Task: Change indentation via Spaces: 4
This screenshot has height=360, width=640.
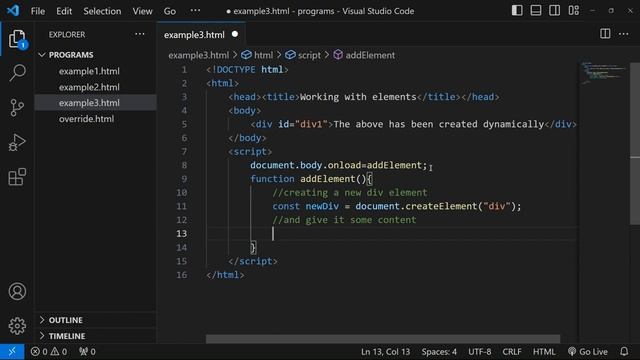Action: point(439,351)
